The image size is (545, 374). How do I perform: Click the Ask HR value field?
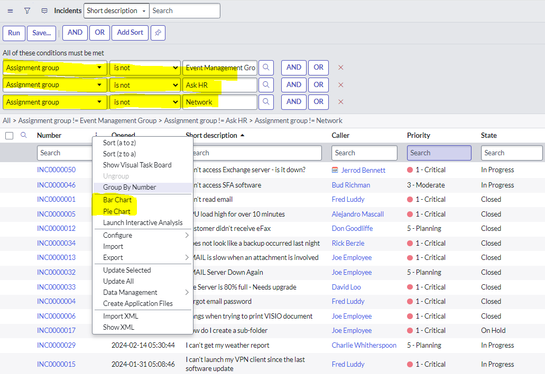pyautogui.click(x=220, y=84)
